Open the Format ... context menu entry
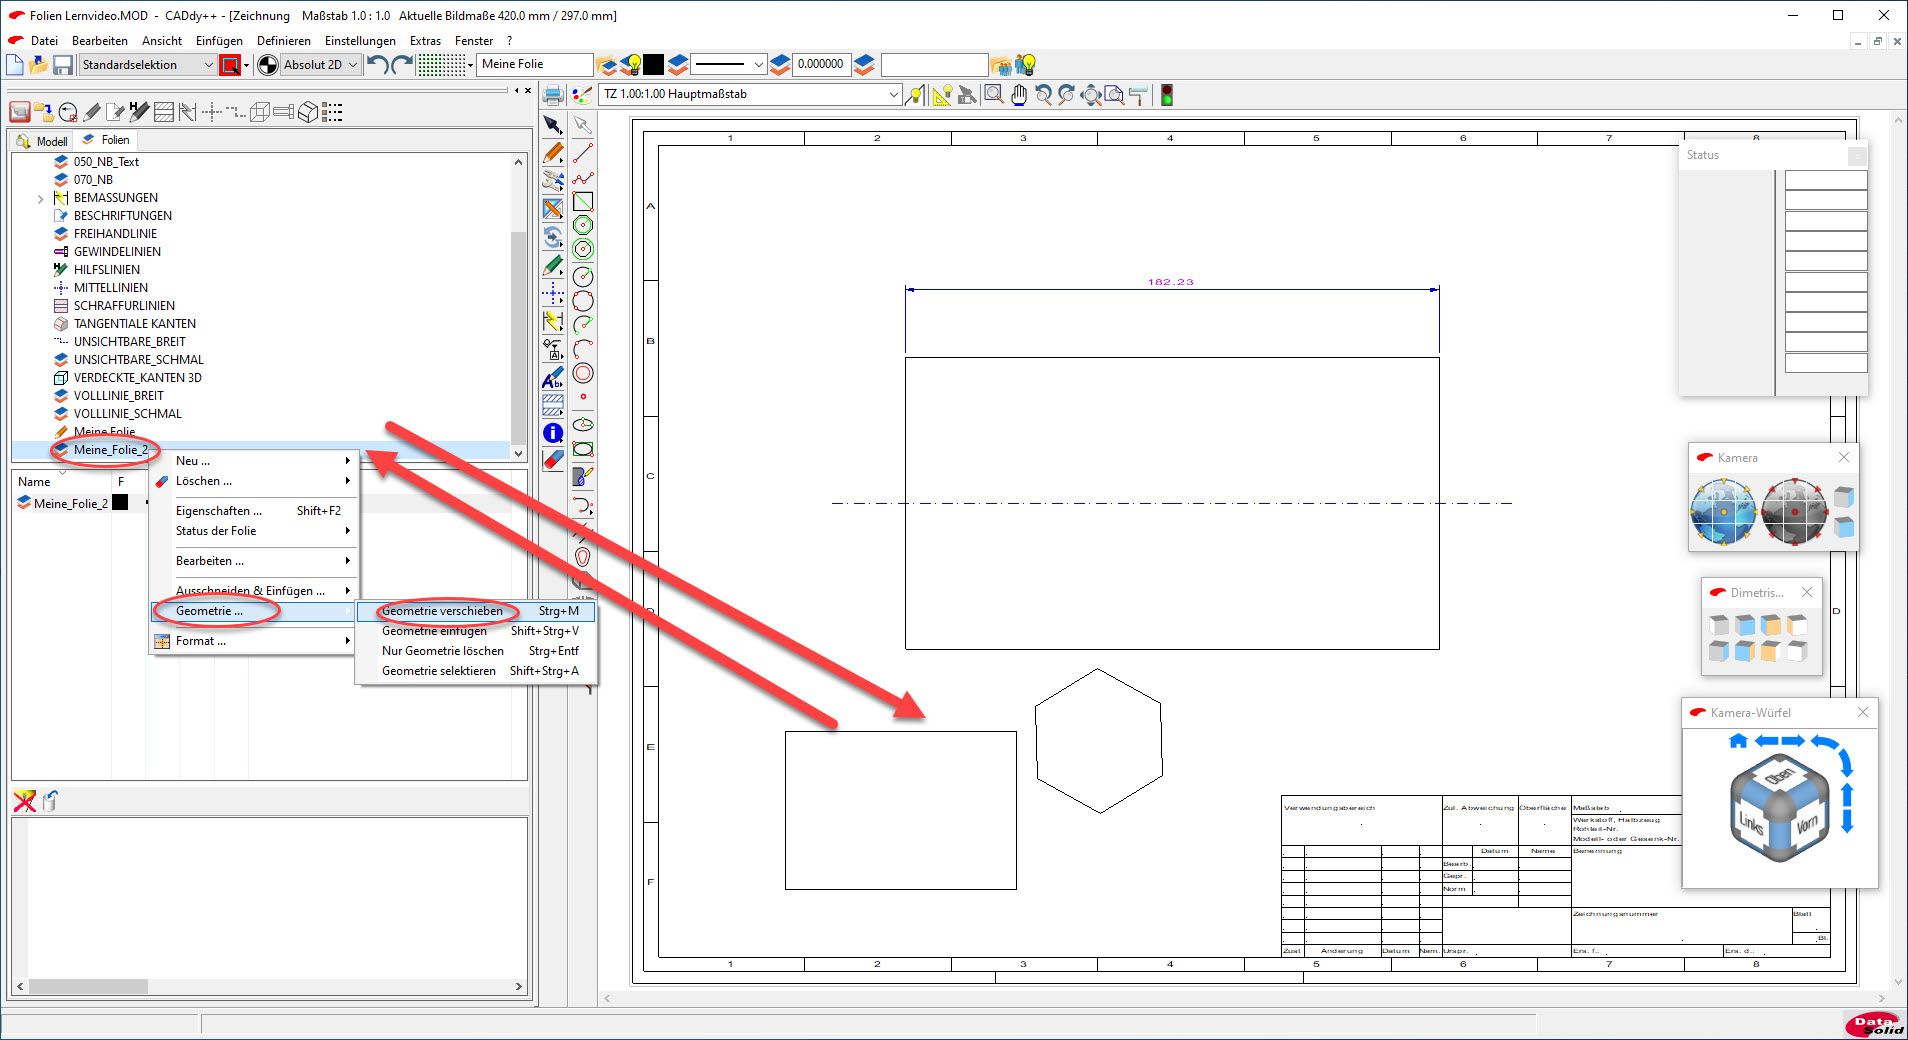This screenshot has height=1040, width=1908. point(254,641)
